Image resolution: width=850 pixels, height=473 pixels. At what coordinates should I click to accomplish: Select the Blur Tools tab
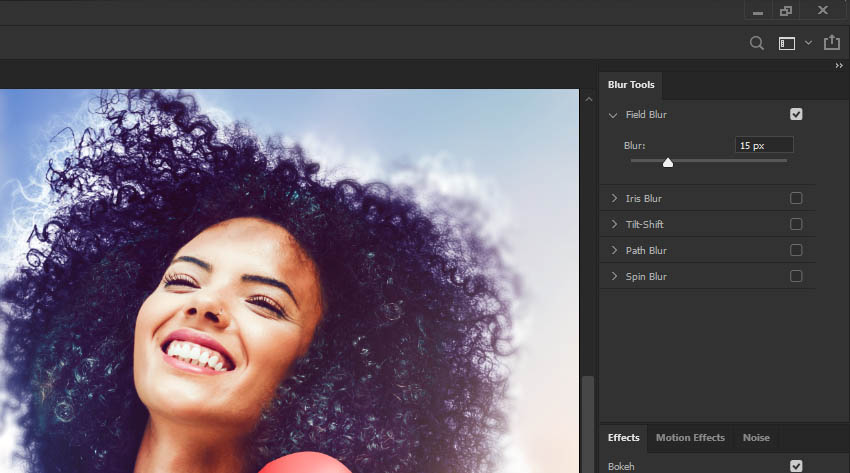tap(631, 85)
